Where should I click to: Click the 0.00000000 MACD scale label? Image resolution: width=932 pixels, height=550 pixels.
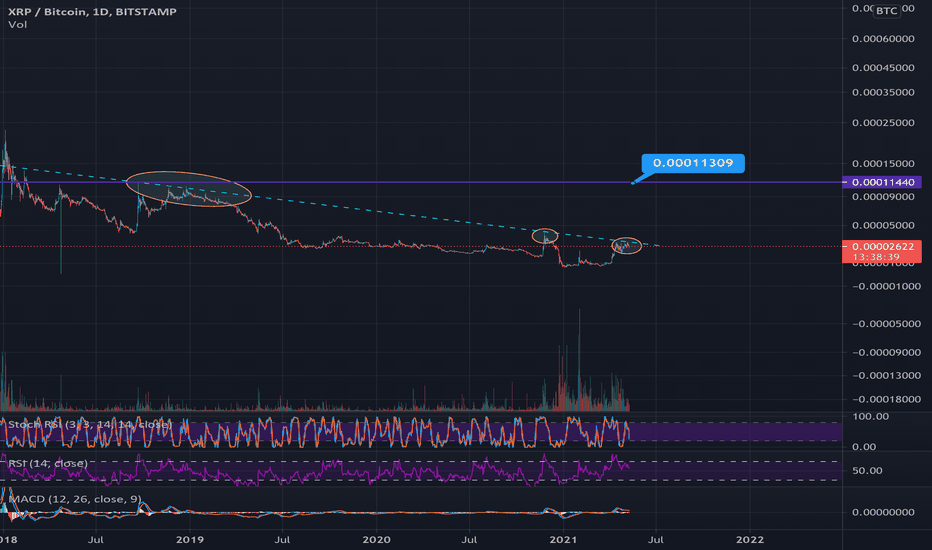click(883, 512)
